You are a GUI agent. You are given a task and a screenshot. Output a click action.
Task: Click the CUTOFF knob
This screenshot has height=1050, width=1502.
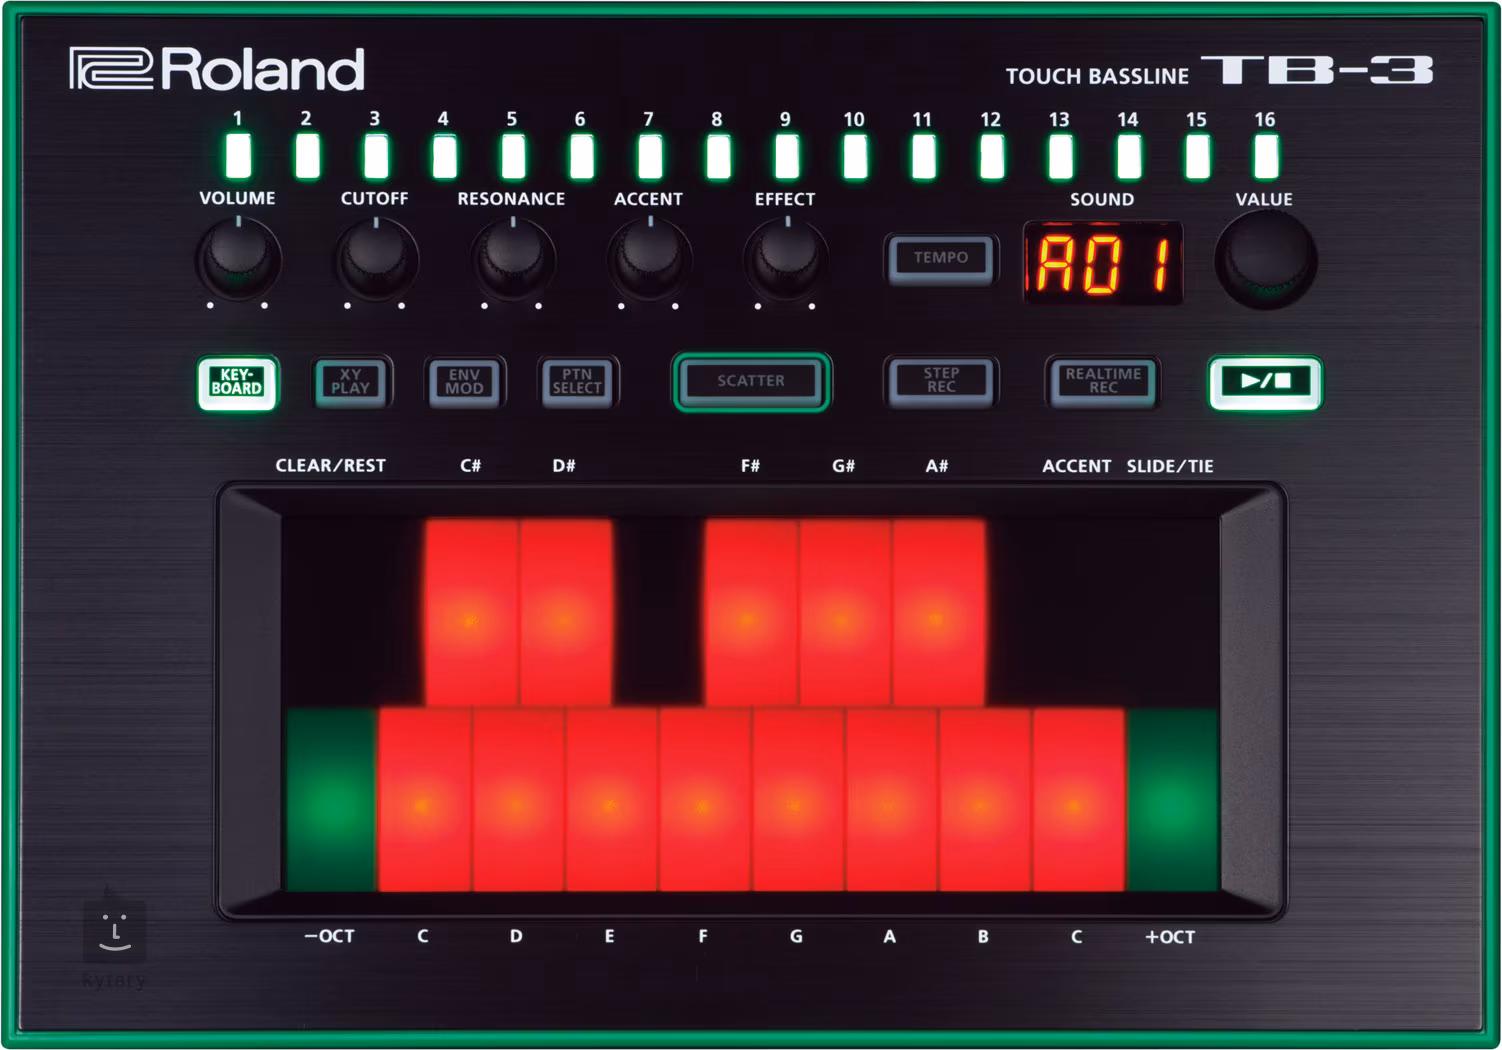375,258
